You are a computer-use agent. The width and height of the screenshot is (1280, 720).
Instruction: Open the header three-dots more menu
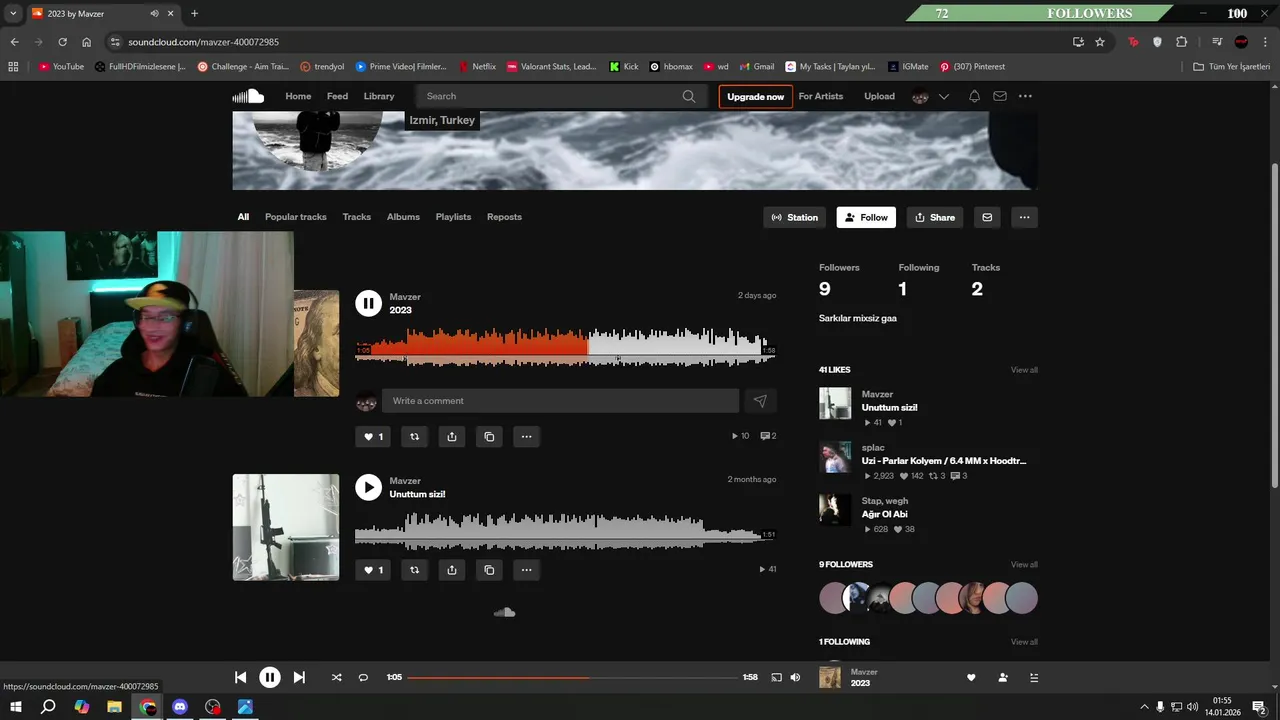click(1025, 96)
